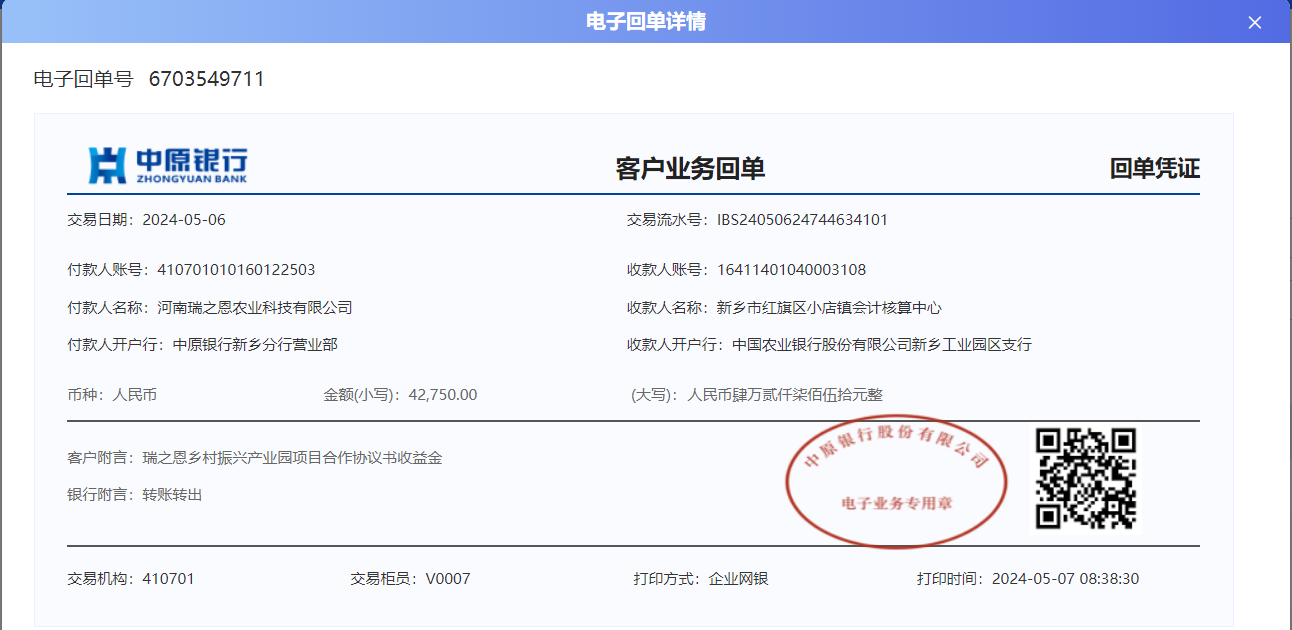Click the Zhongyuan Bank logo

pos(168,165)
